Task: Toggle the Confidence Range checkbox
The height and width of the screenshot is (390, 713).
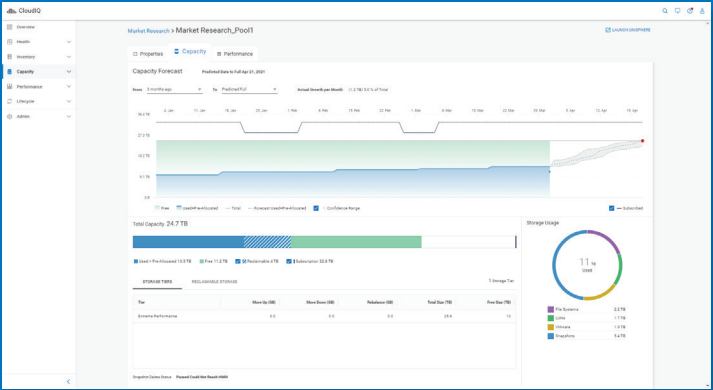Action: tap(316, 208)
